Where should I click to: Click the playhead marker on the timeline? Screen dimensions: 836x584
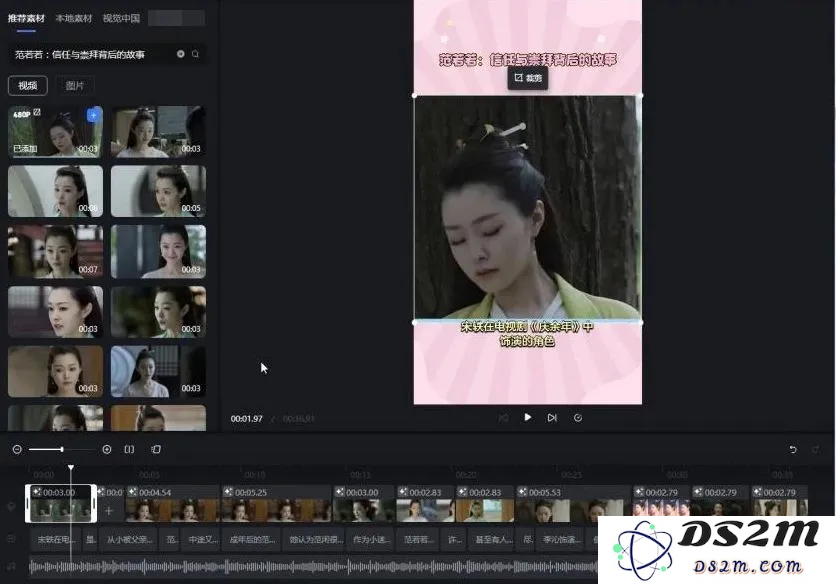[71, 468]
